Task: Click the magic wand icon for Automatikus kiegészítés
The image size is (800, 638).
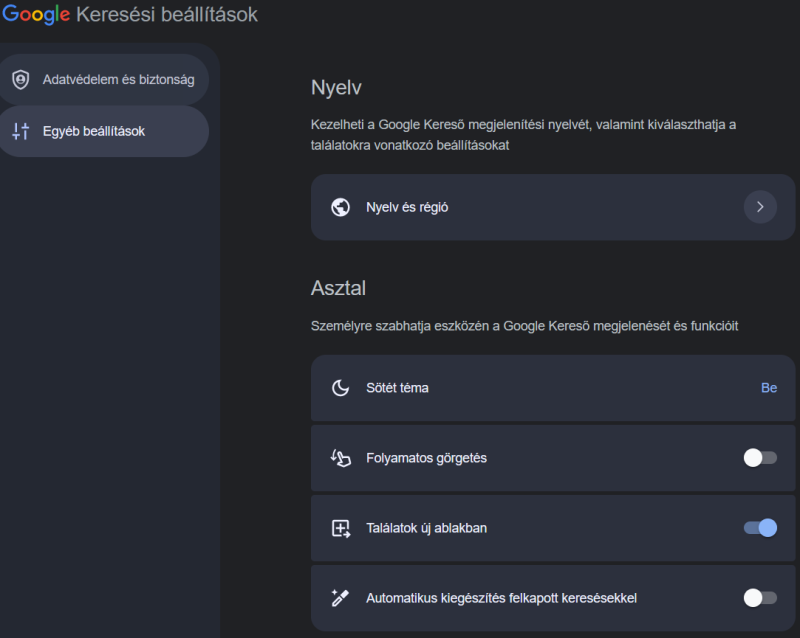Action: pyautogui.click(x=340, y=598)
